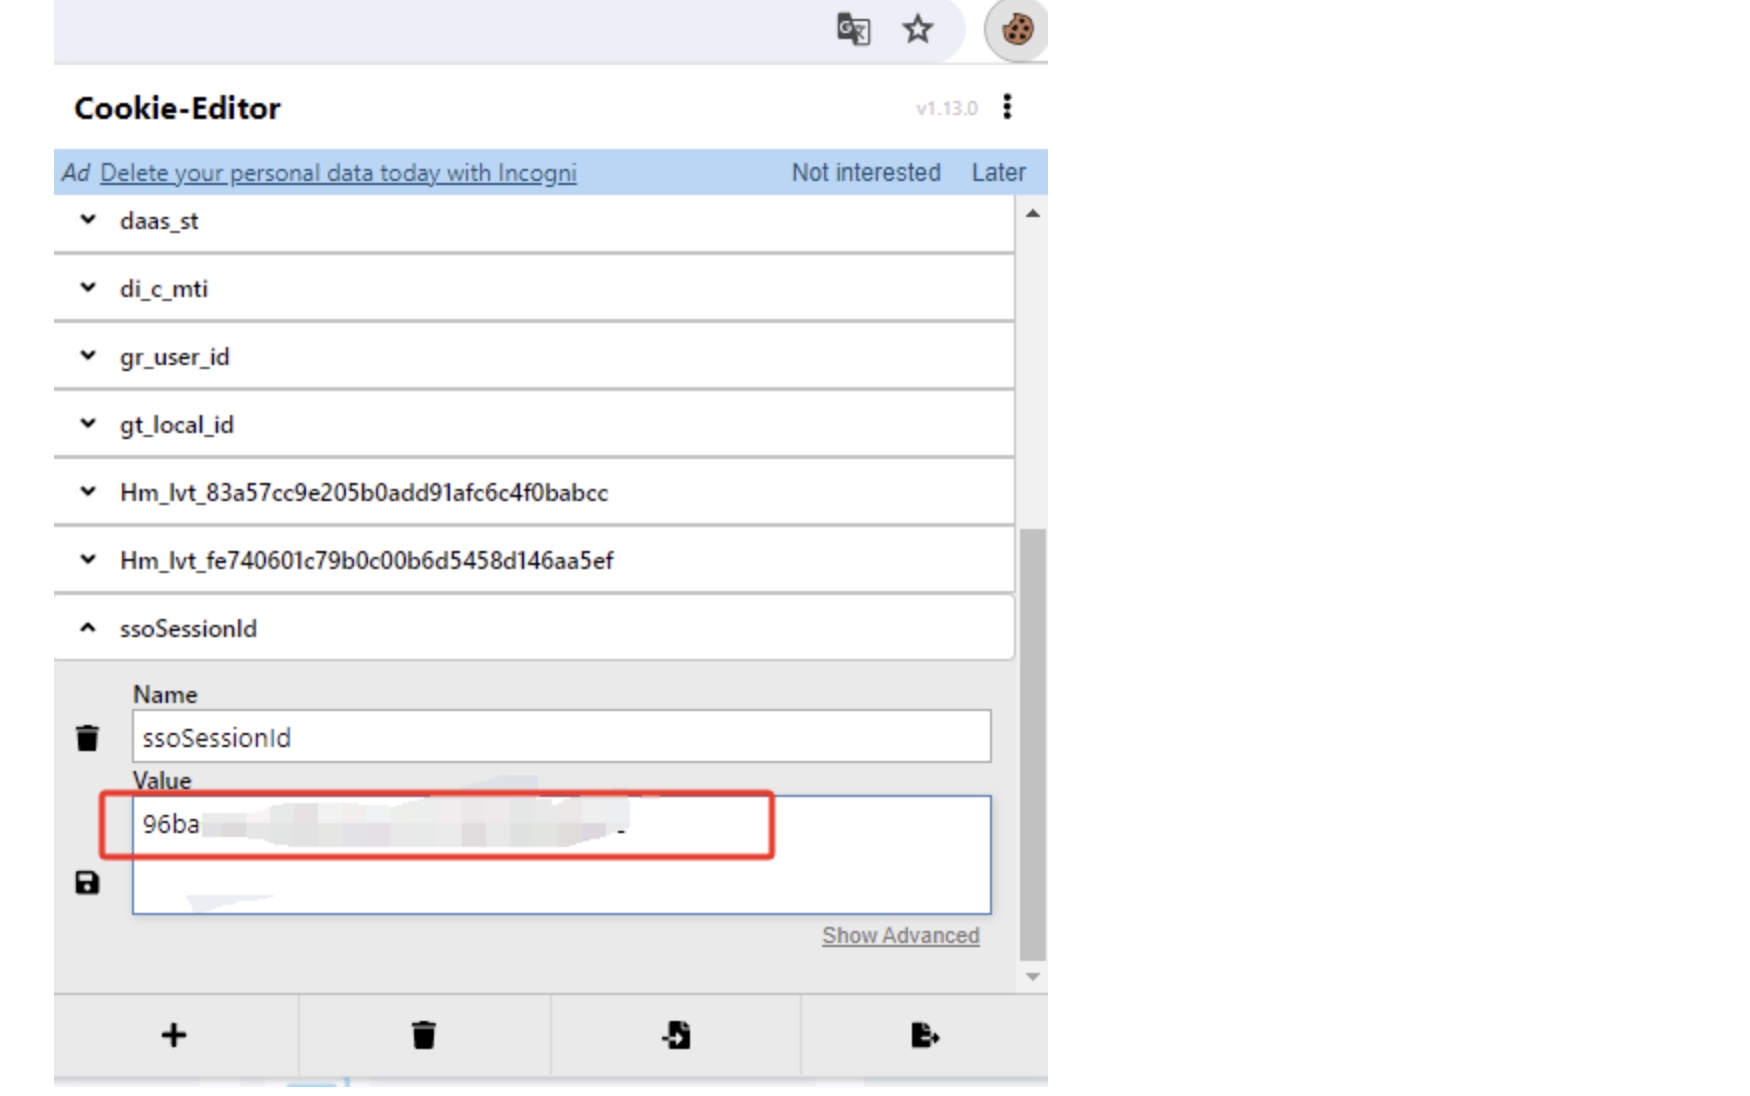Focus the cookie Value text area
The image size is (1750, 1096).
(562, 855)
